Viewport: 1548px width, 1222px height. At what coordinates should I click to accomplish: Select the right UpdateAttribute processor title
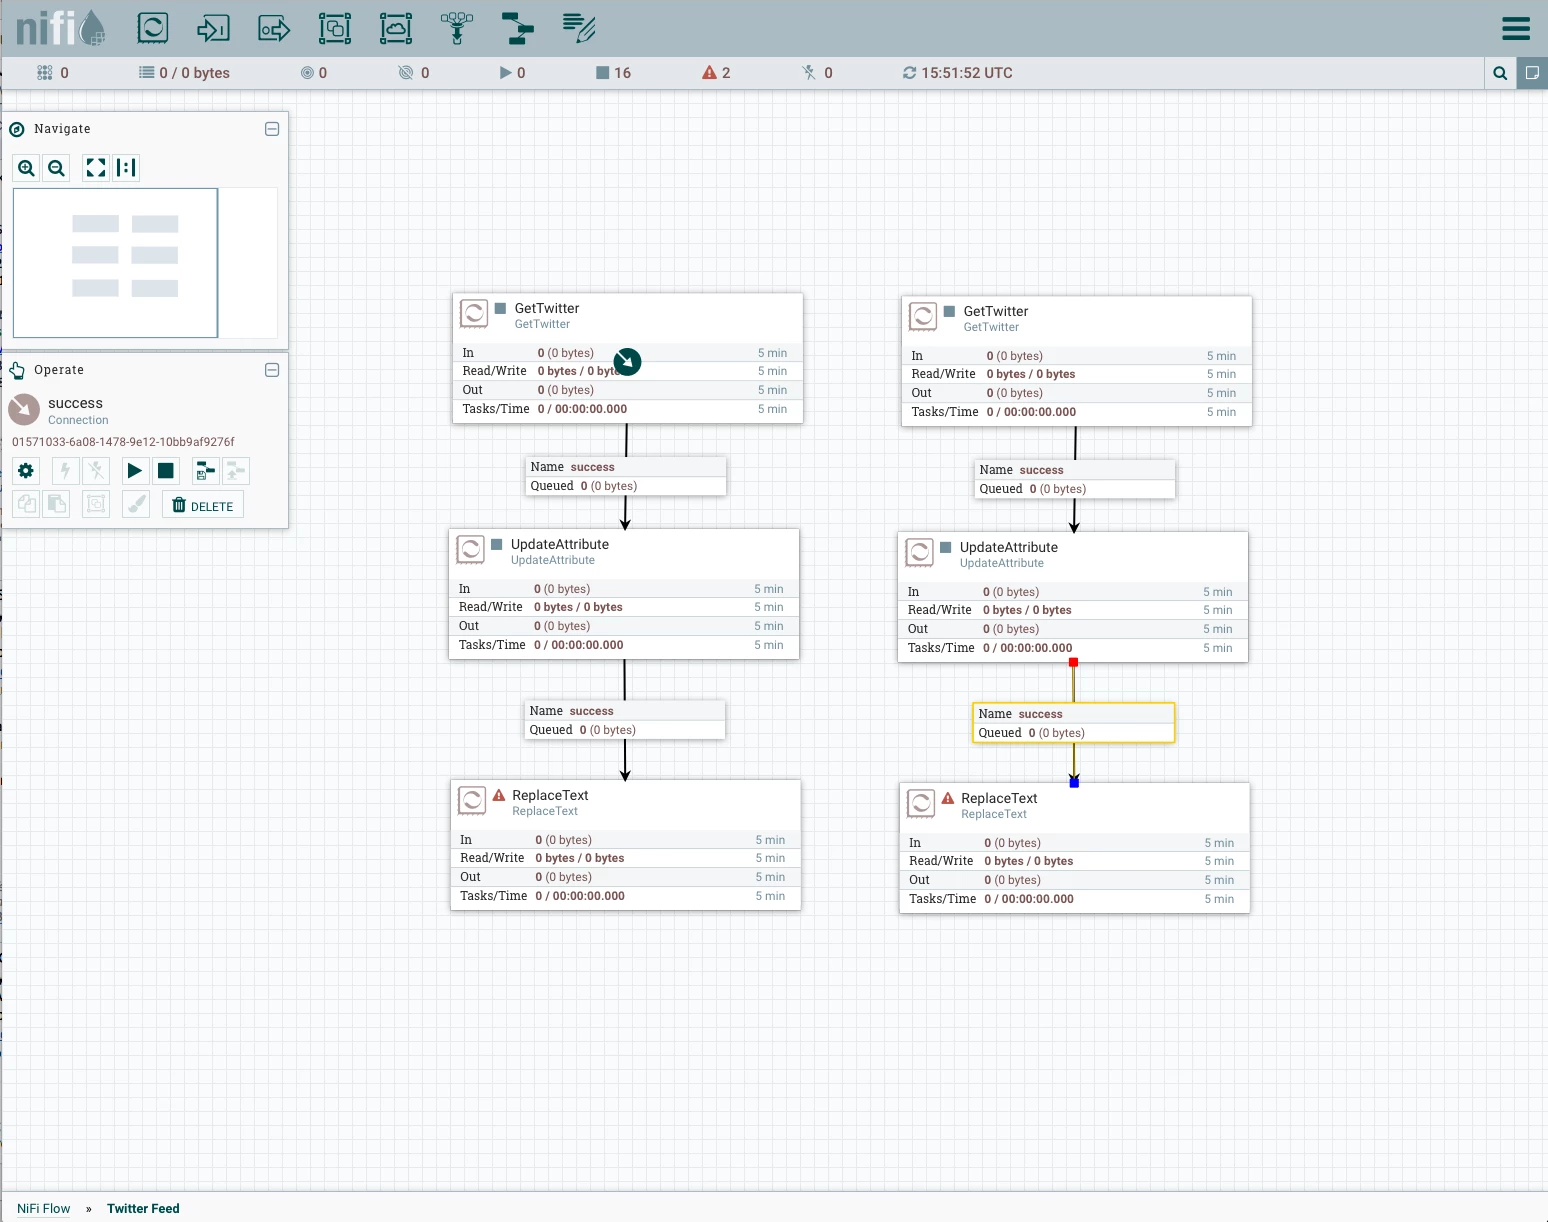pos(1009,547)
